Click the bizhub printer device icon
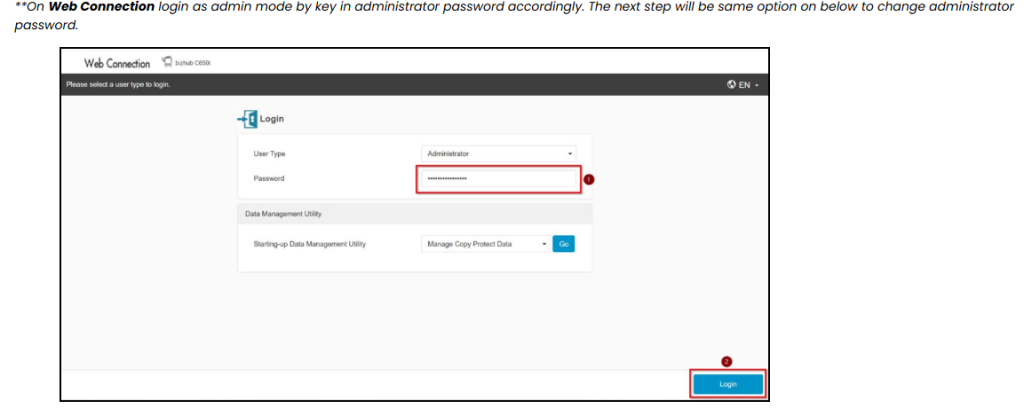 pos(166,62)
